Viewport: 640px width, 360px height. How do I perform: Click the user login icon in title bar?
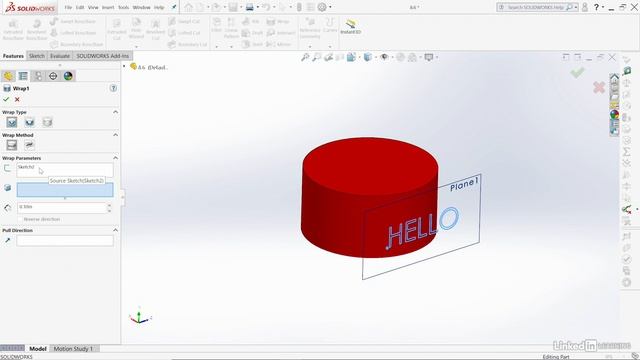[x=585, y=7]
